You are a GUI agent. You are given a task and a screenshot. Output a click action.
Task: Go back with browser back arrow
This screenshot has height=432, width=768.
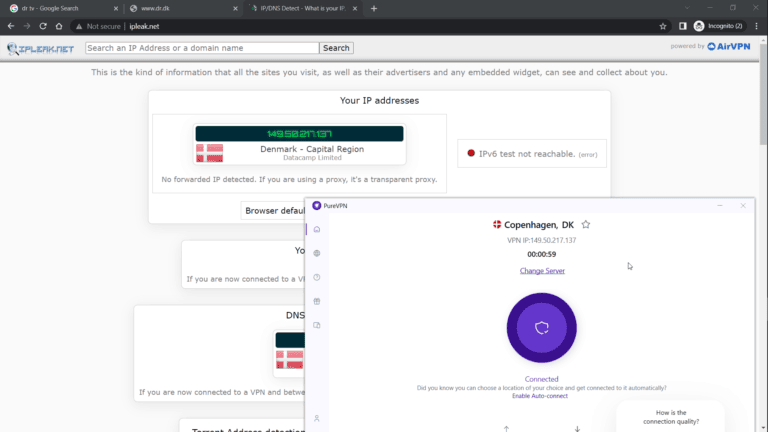pyautogui.click(x=11, y=26)
